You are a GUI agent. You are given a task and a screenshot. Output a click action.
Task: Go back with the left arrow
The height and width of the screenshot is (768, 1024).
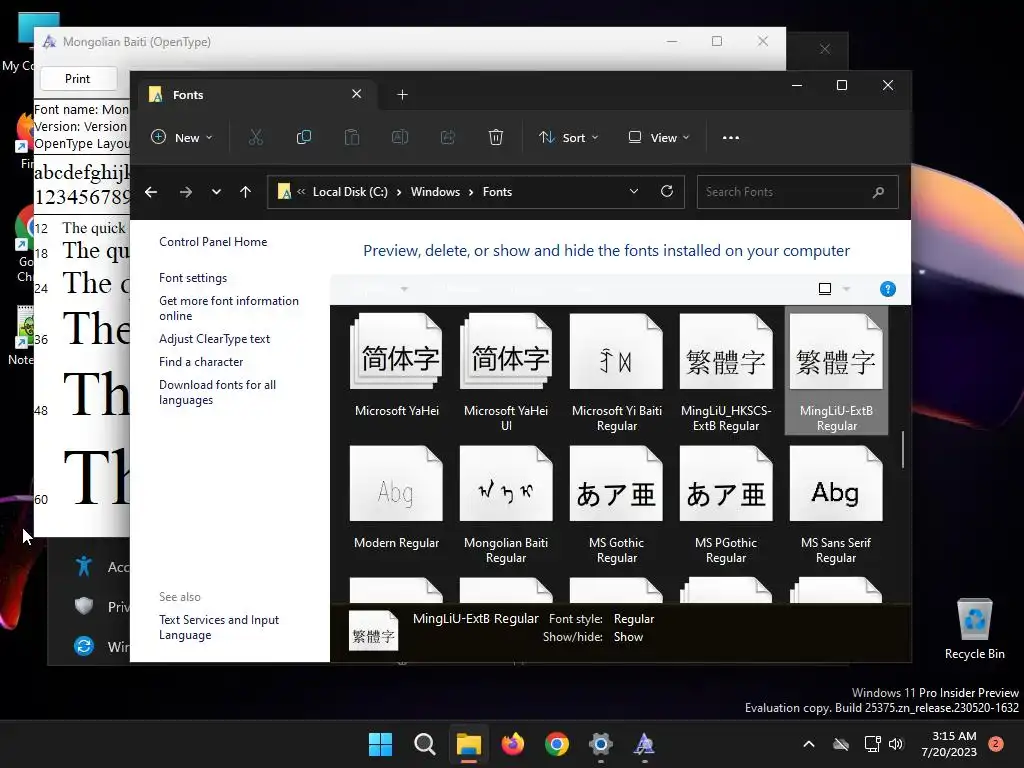coord(151,192)
